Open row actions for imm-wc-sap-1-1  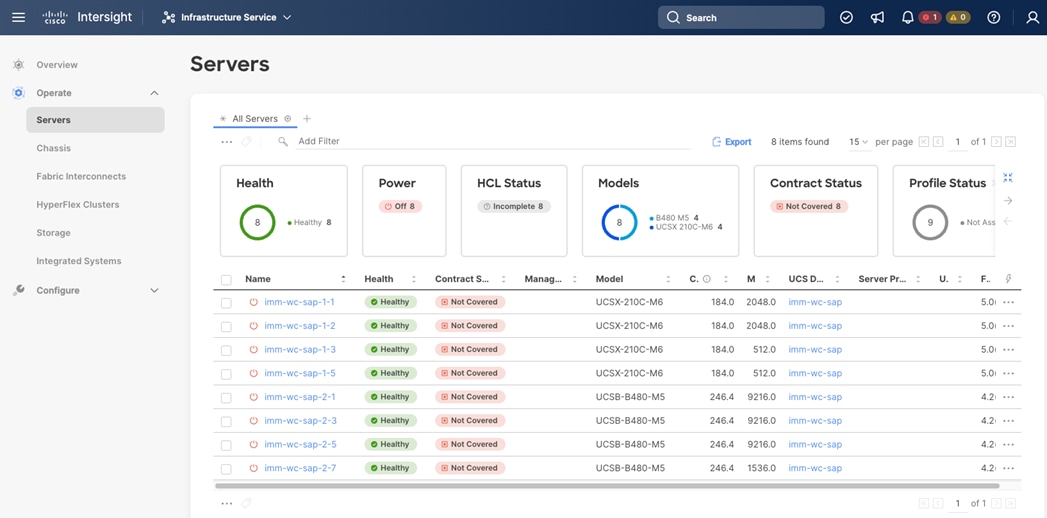1008,302
